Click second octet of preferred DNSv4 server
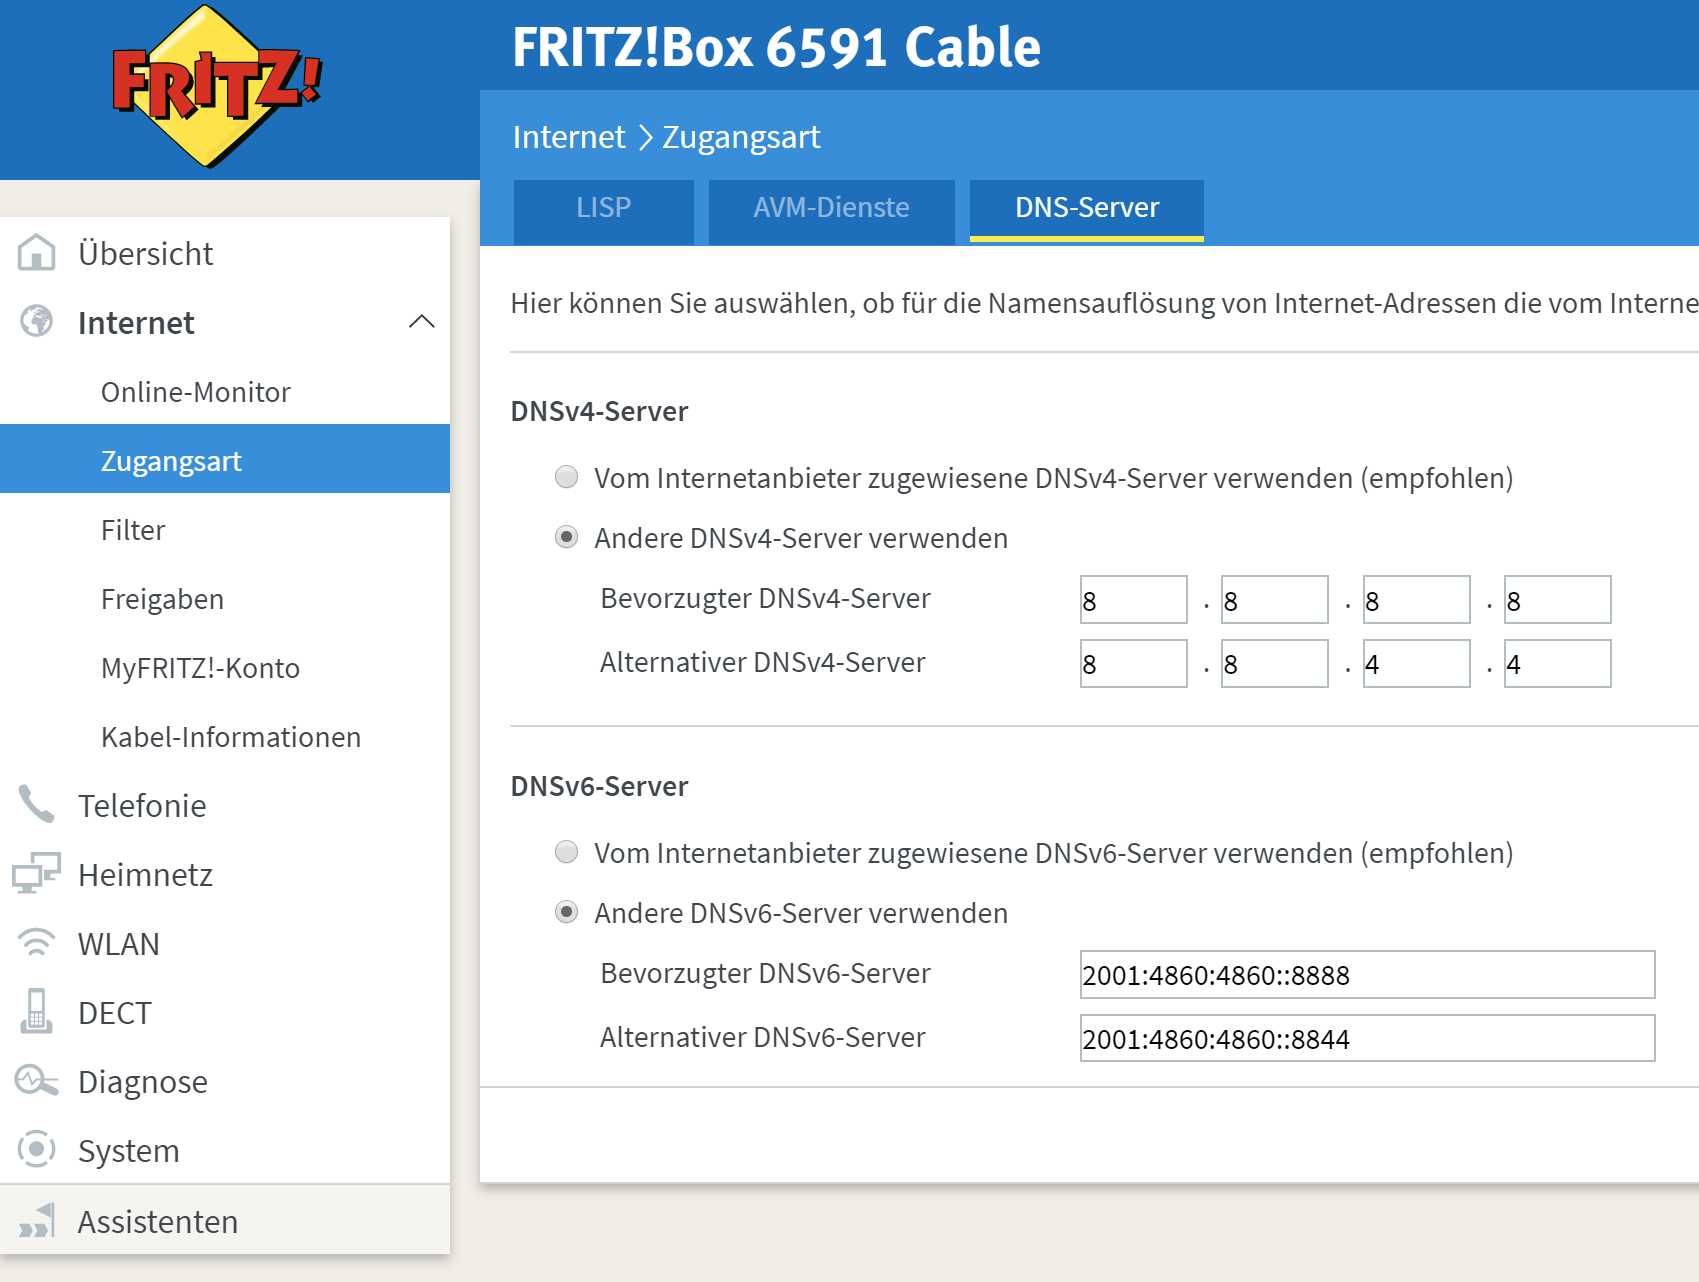Viewport: 1699px width, 1282px height. [1275, 600]
